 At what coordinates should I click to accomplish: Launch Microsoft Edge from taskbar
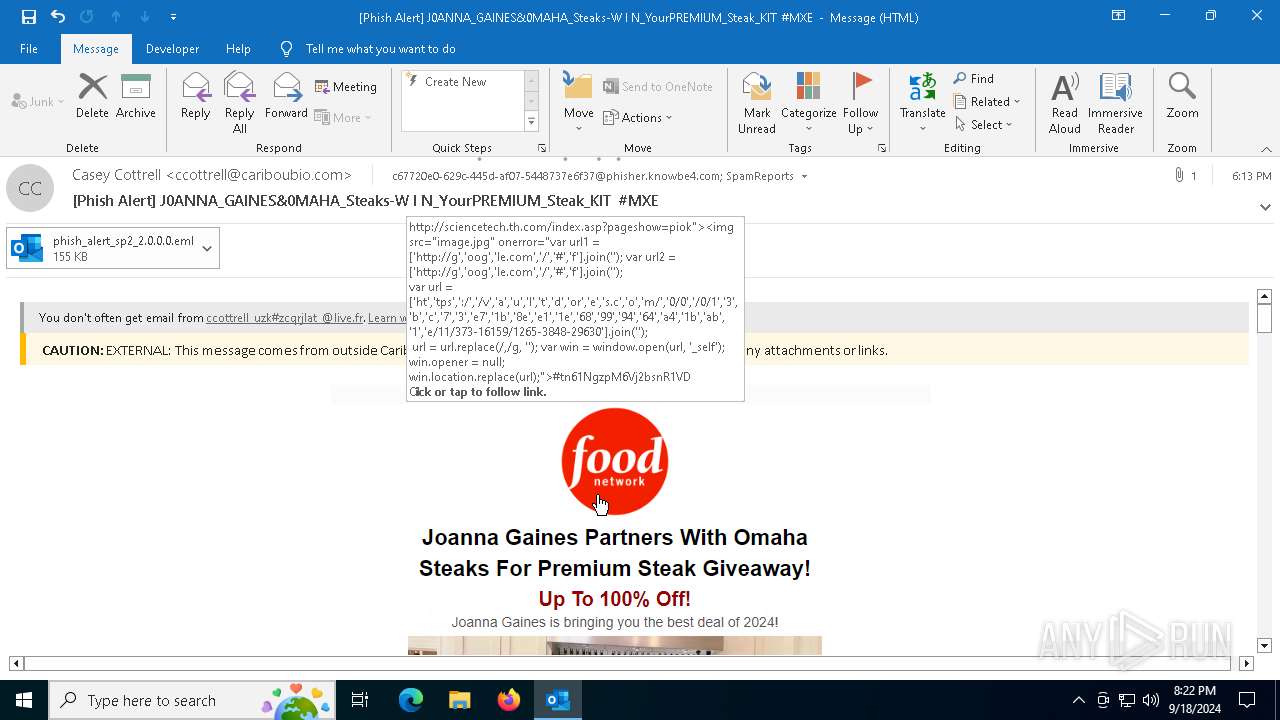411,700
